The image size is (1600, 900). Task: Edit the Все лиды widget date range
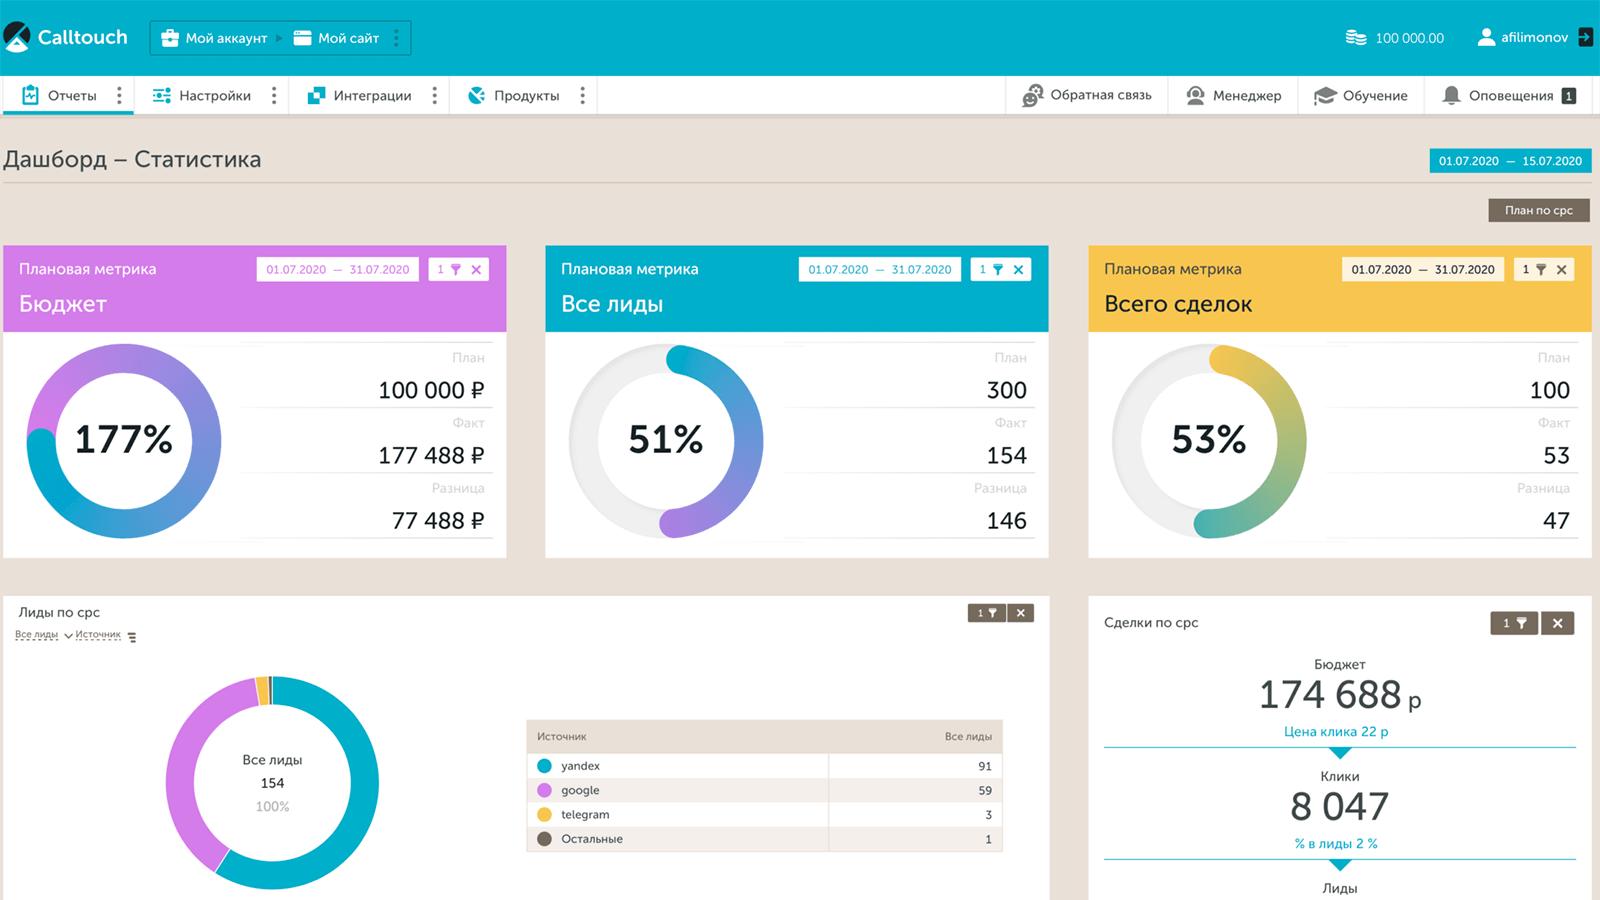pos(880,269)
